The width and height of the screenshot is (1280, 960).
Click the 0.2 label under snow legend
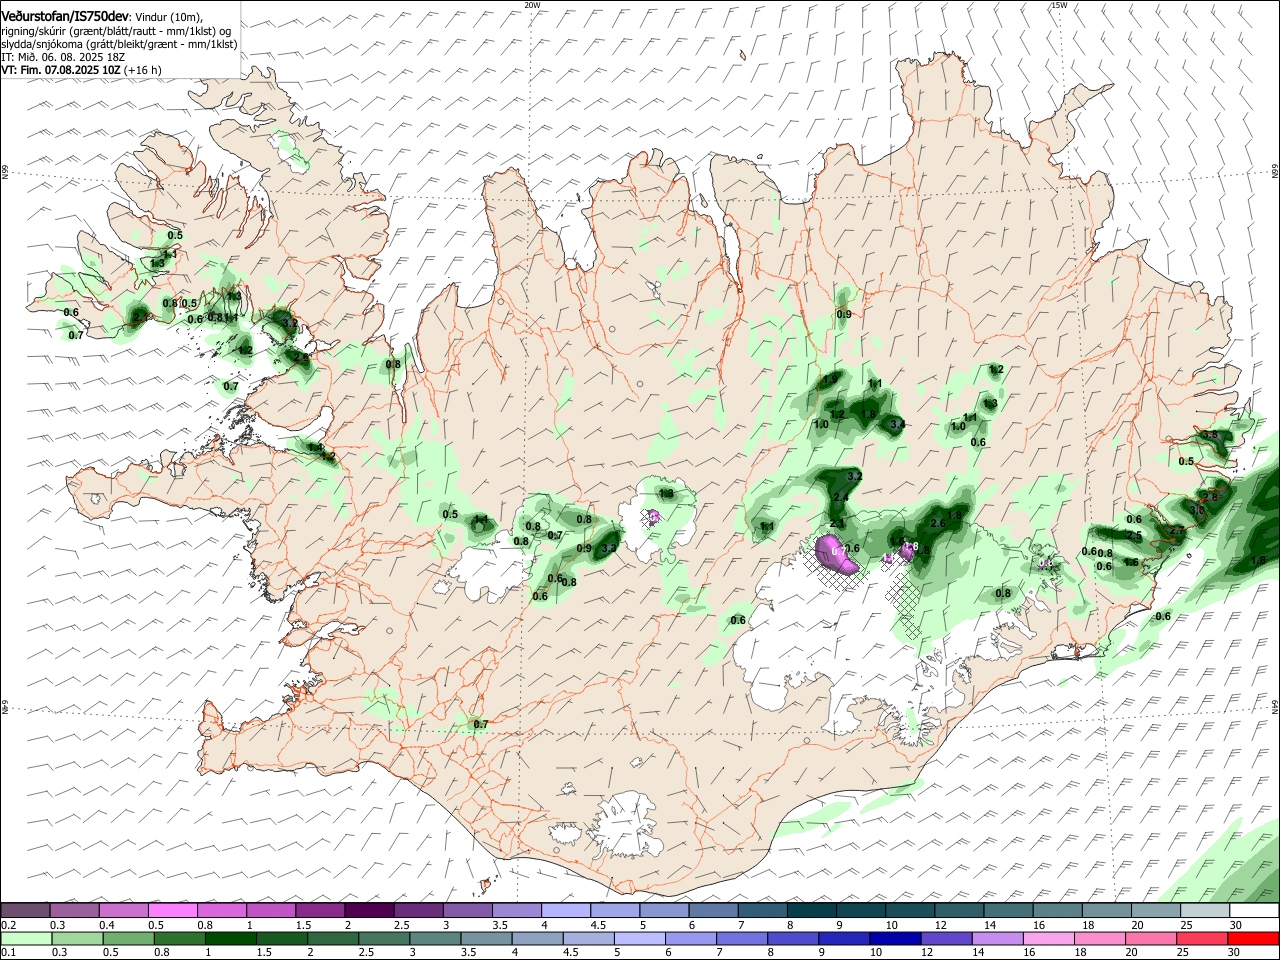pos(8,925)
